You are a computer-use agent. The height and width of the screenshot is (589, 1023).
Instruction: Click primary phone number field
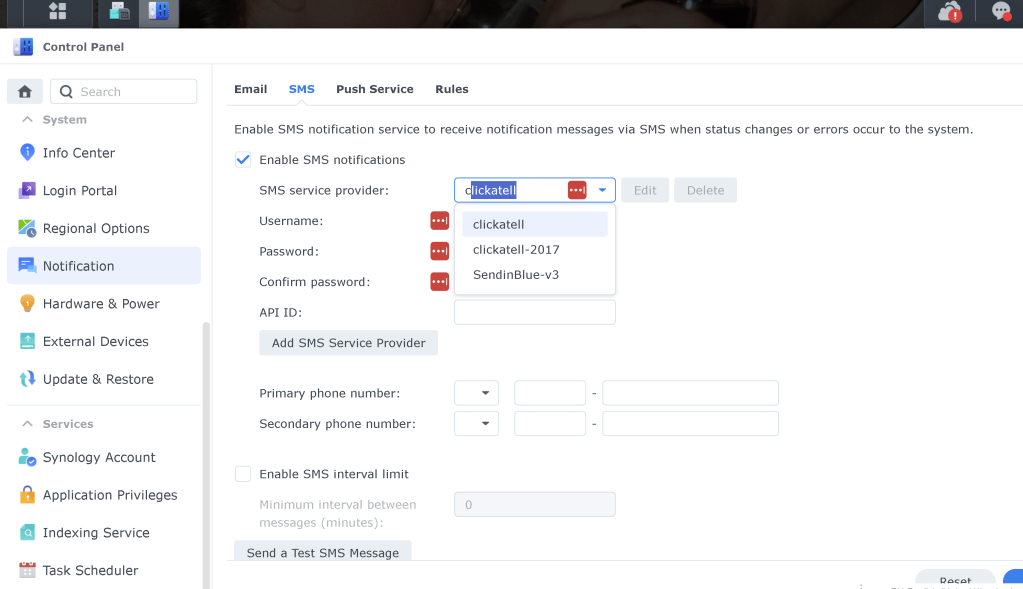[x=690, y=393]
